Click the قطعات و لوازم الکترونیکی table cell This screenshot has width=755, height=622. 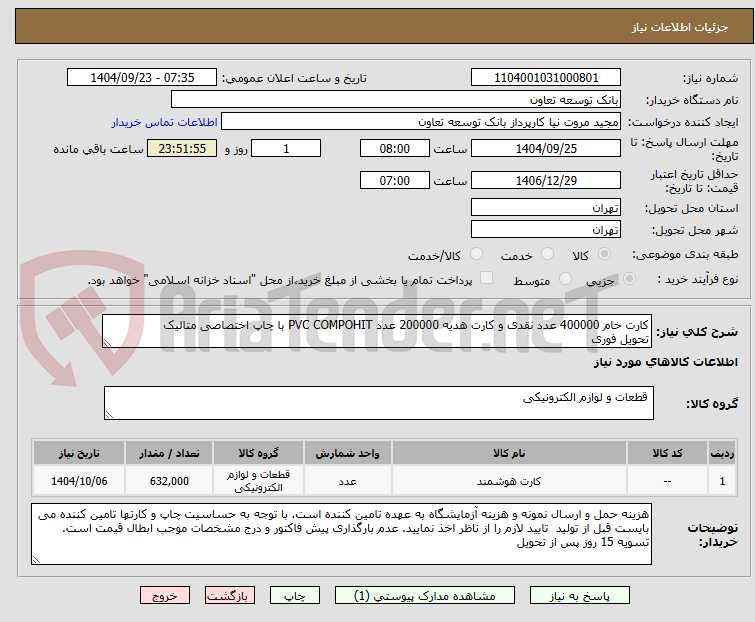[258, 480]
